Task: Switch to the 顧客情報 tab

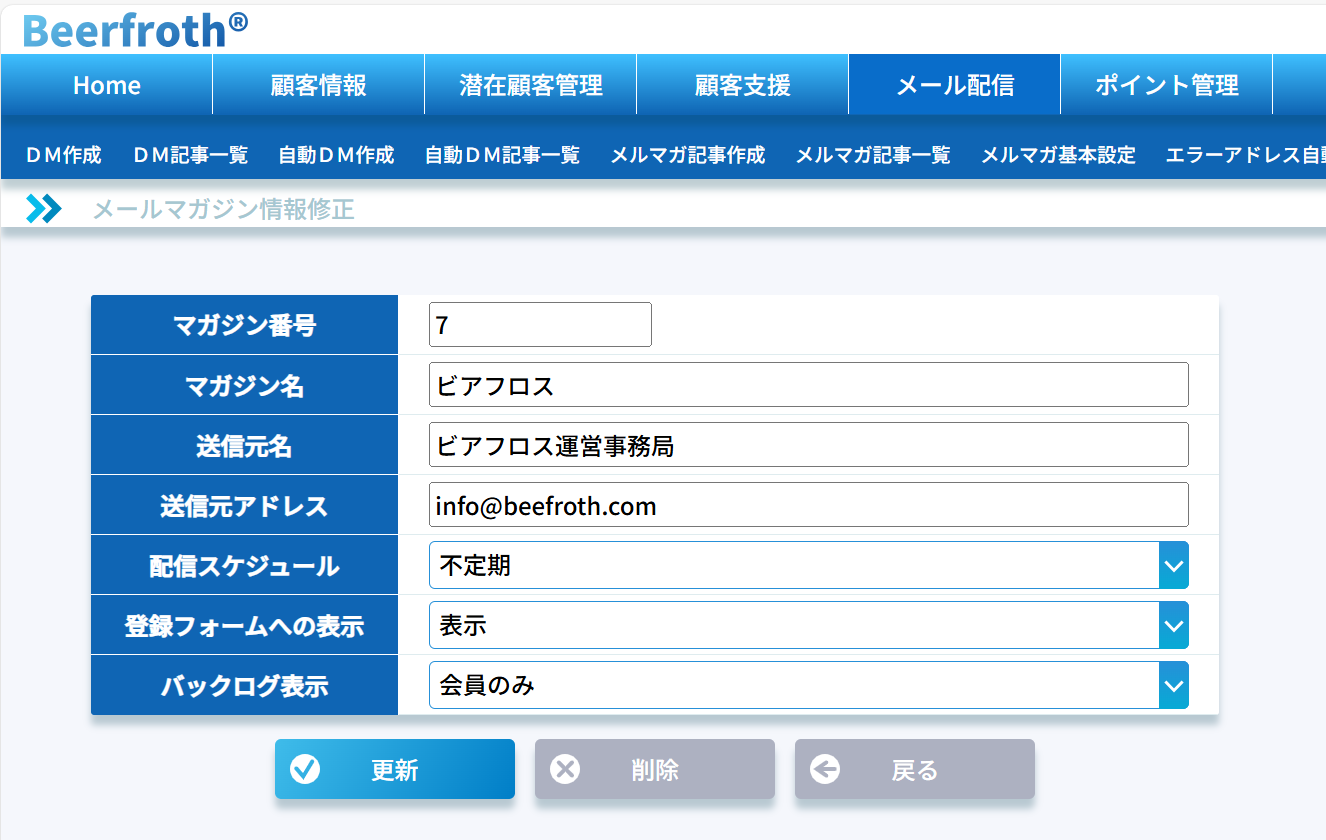Action: coord(318,86)
